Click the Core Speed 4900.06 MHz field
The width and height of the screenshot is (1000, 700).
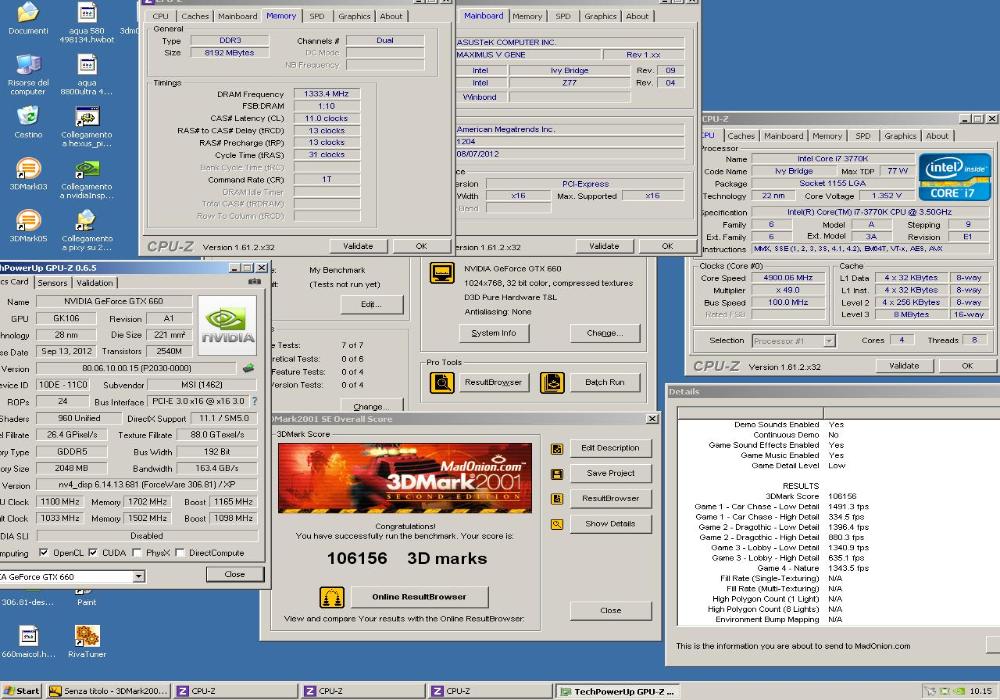(788, 278)
